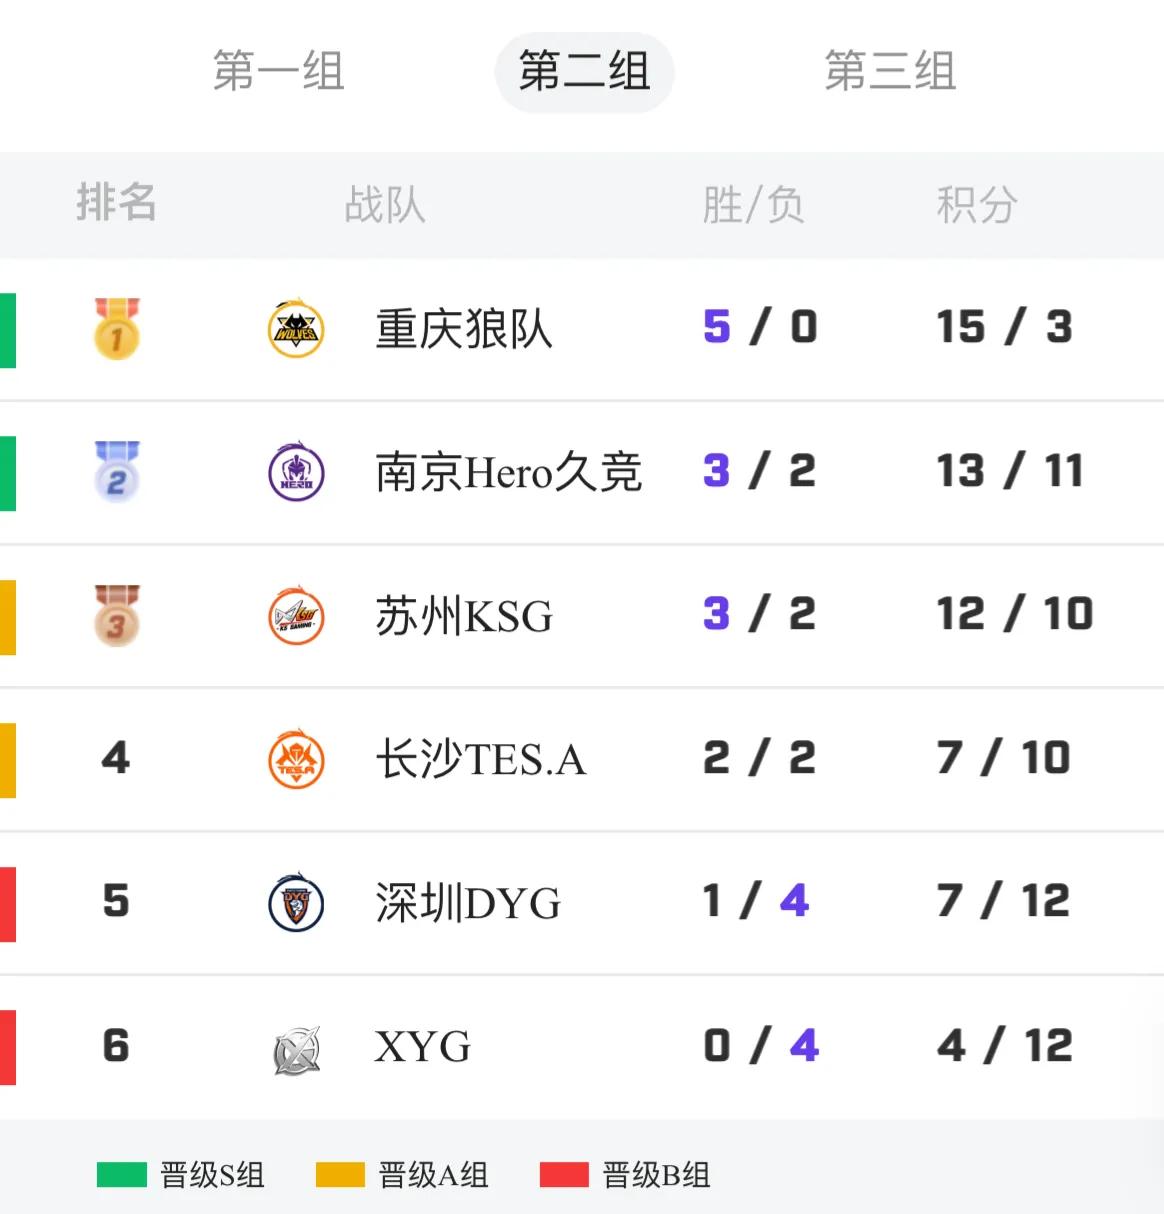Click the 积分 column header

pos(976,205)
